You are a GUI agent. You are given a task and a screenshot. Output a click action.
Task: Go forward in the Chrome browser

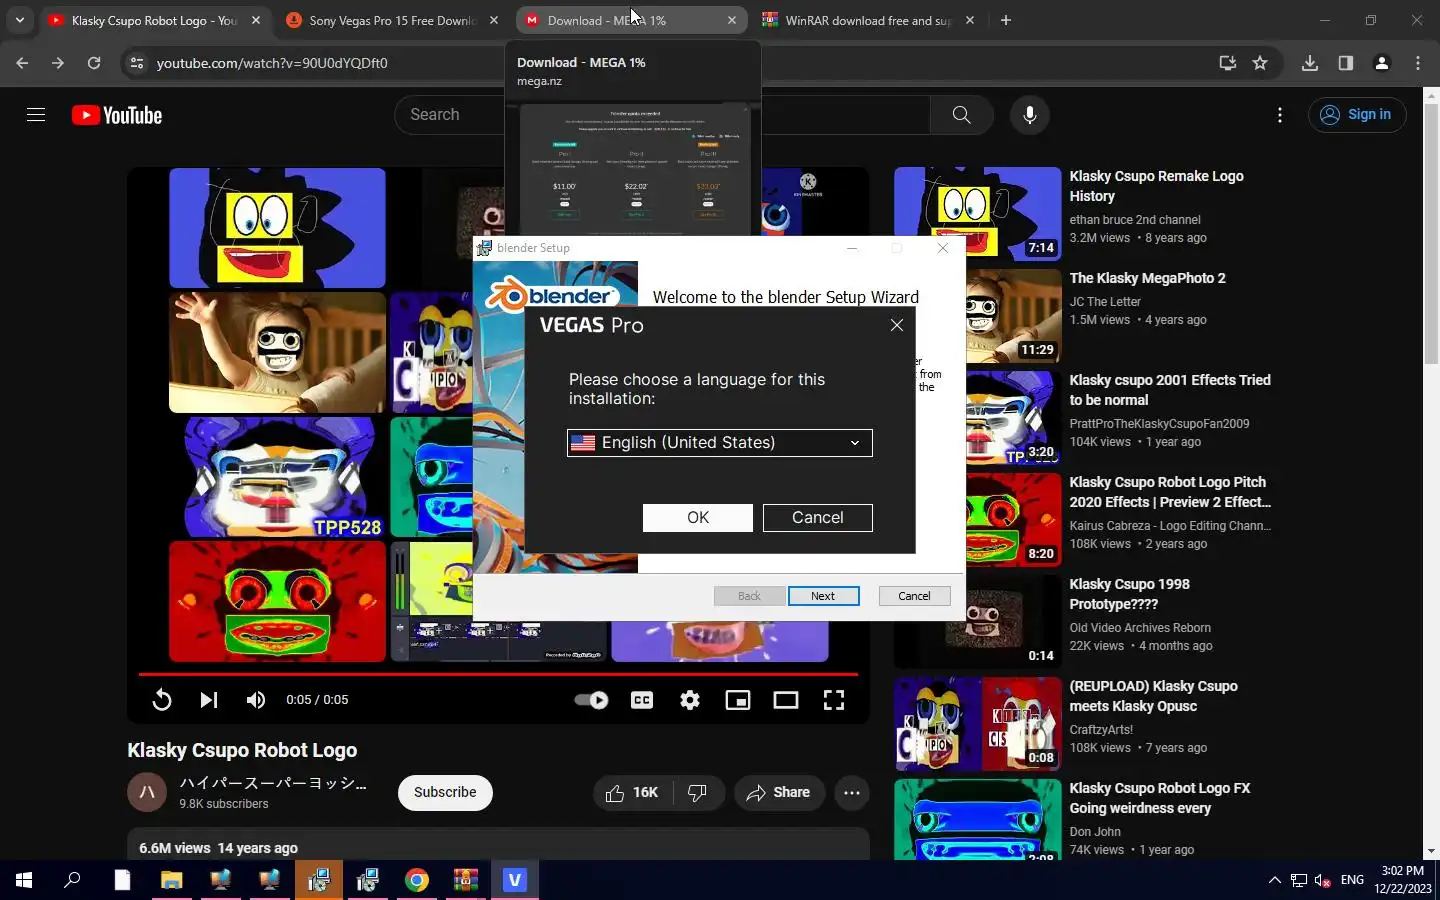[x=58, y=63]
